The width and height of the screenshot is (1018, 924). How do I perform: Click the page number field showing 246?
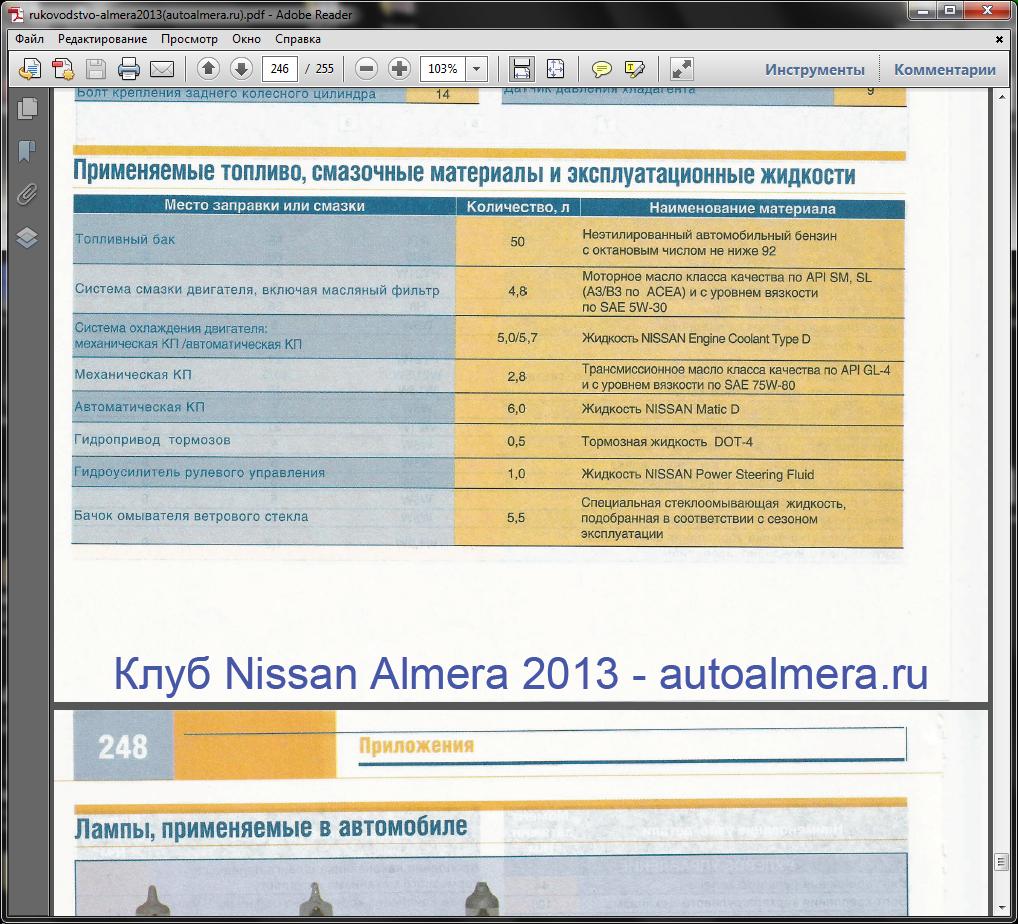(280, 68)
